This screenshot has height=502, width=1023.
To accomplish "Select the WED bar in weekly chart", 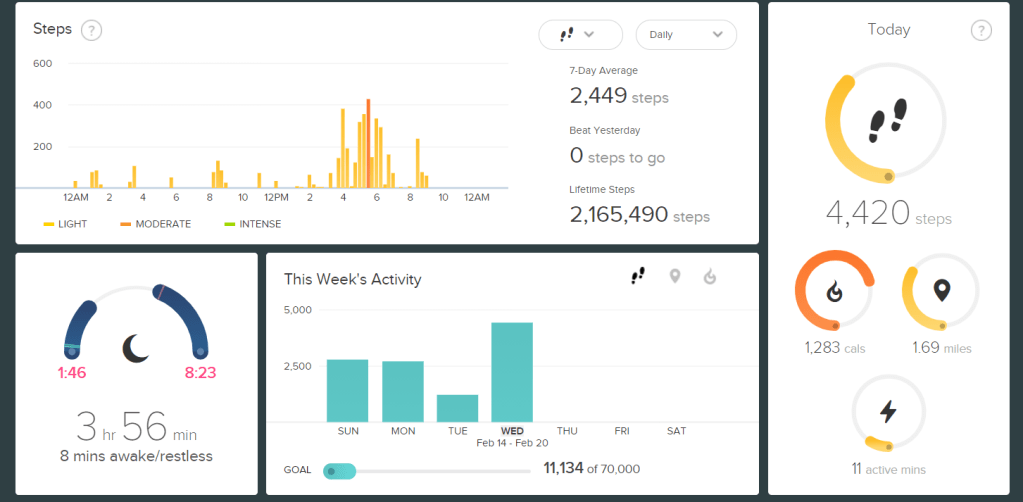I will (x=512, y=372).
